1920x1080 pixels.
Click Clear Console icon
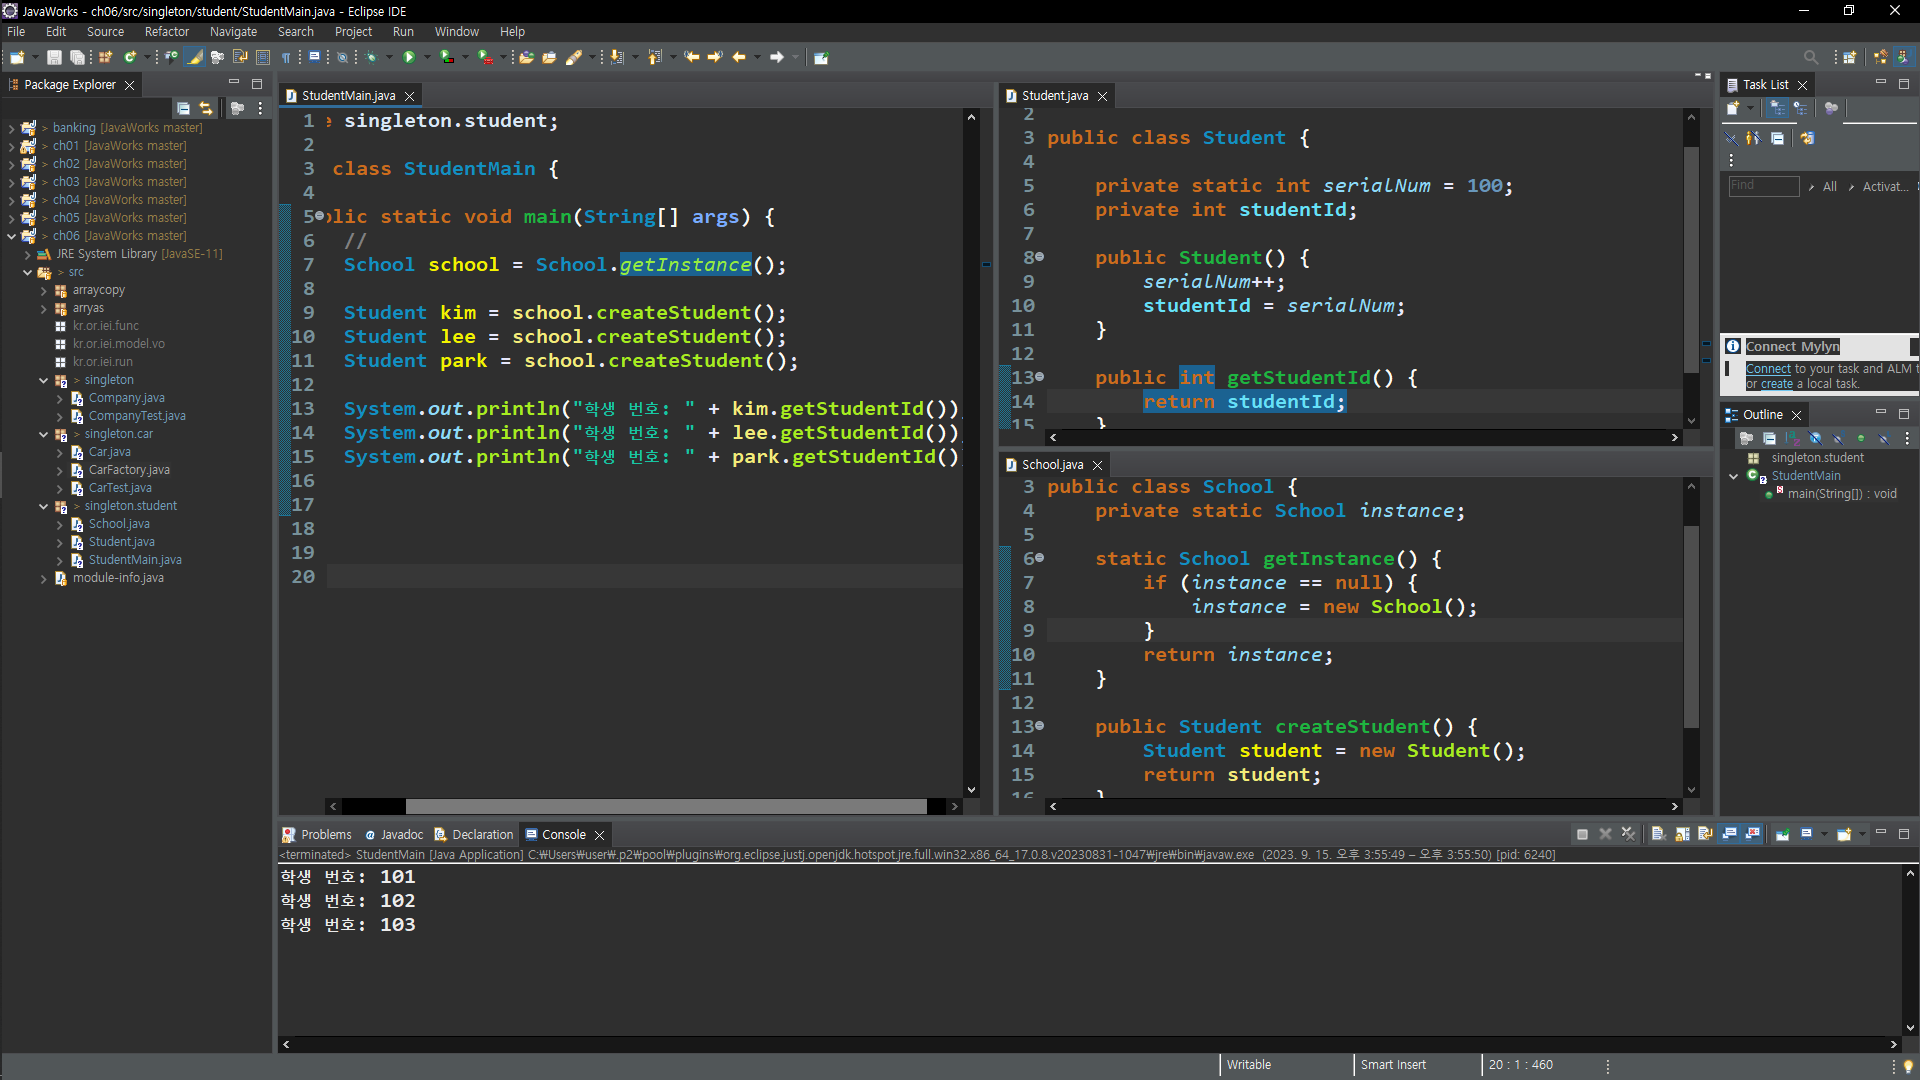(1658, 834)
